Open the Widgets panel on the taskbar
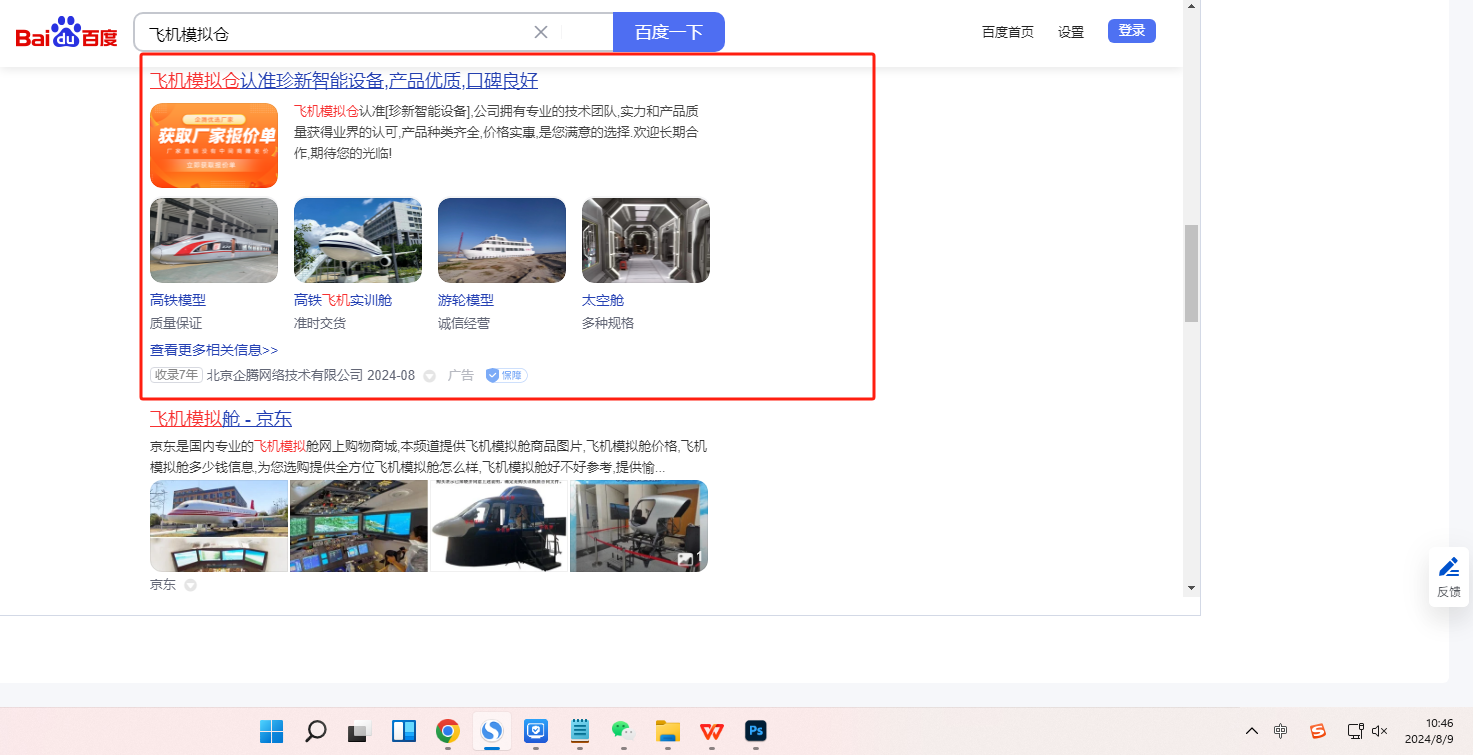The image size is (1473, 755). coord(403,731)
